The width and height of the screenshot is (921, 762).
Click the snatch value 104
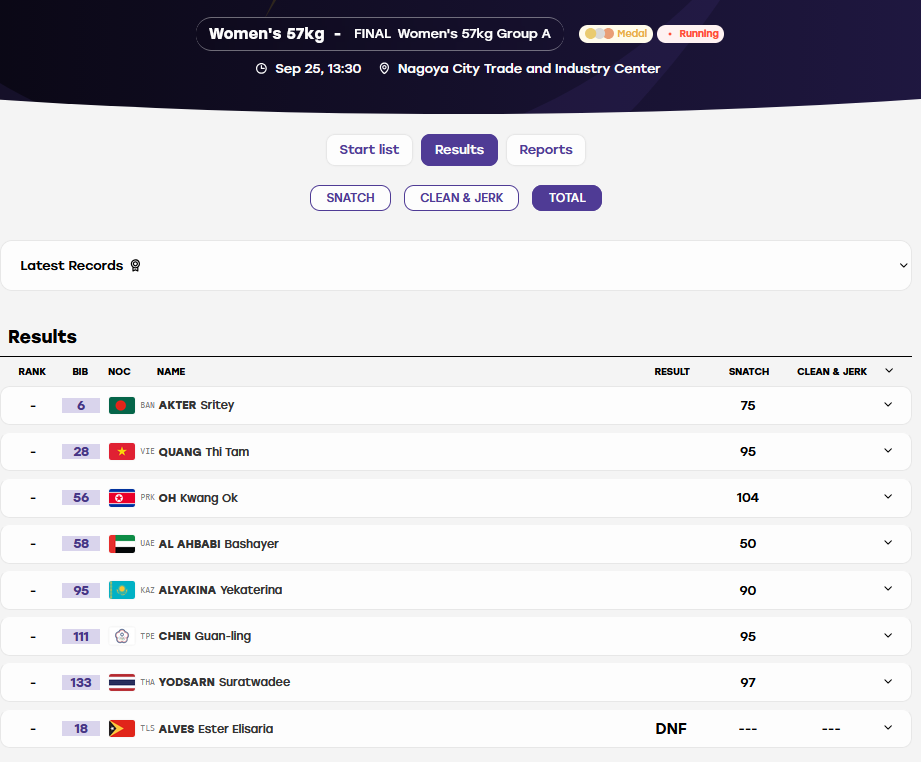[748, 498]
